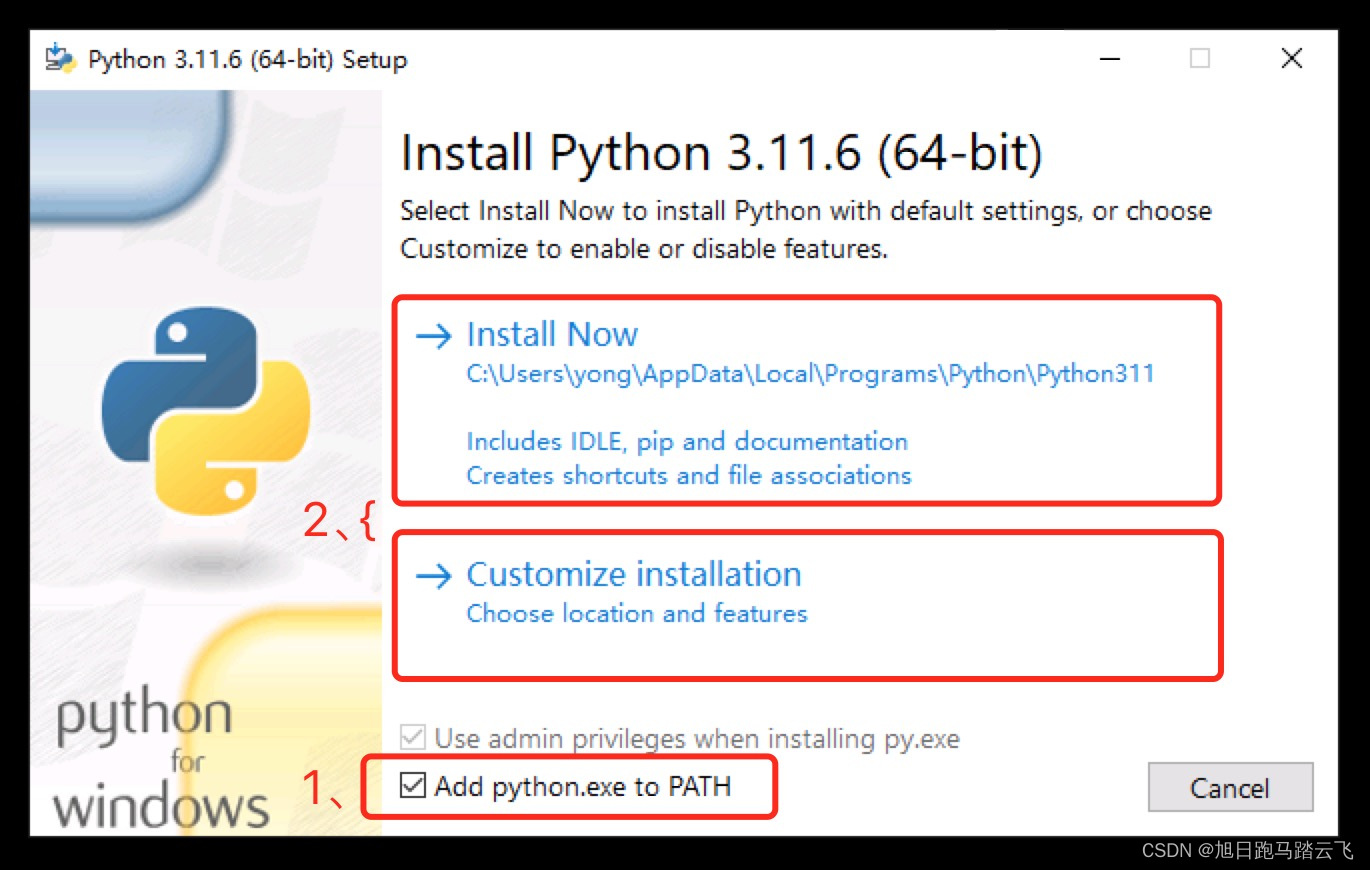Click the Cancel button
The width and height of the screenshot is (1370, 870).
[x=1230, y=788]
